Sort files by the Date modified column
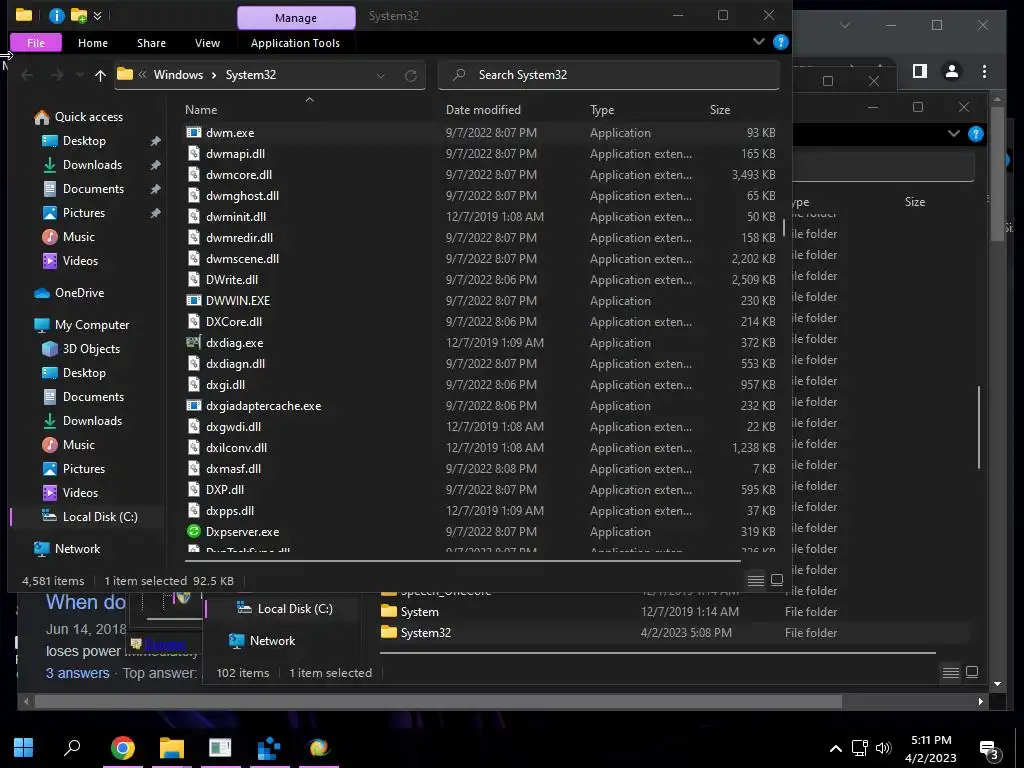This screenshot has height=768, width=1024. point(483,110)
